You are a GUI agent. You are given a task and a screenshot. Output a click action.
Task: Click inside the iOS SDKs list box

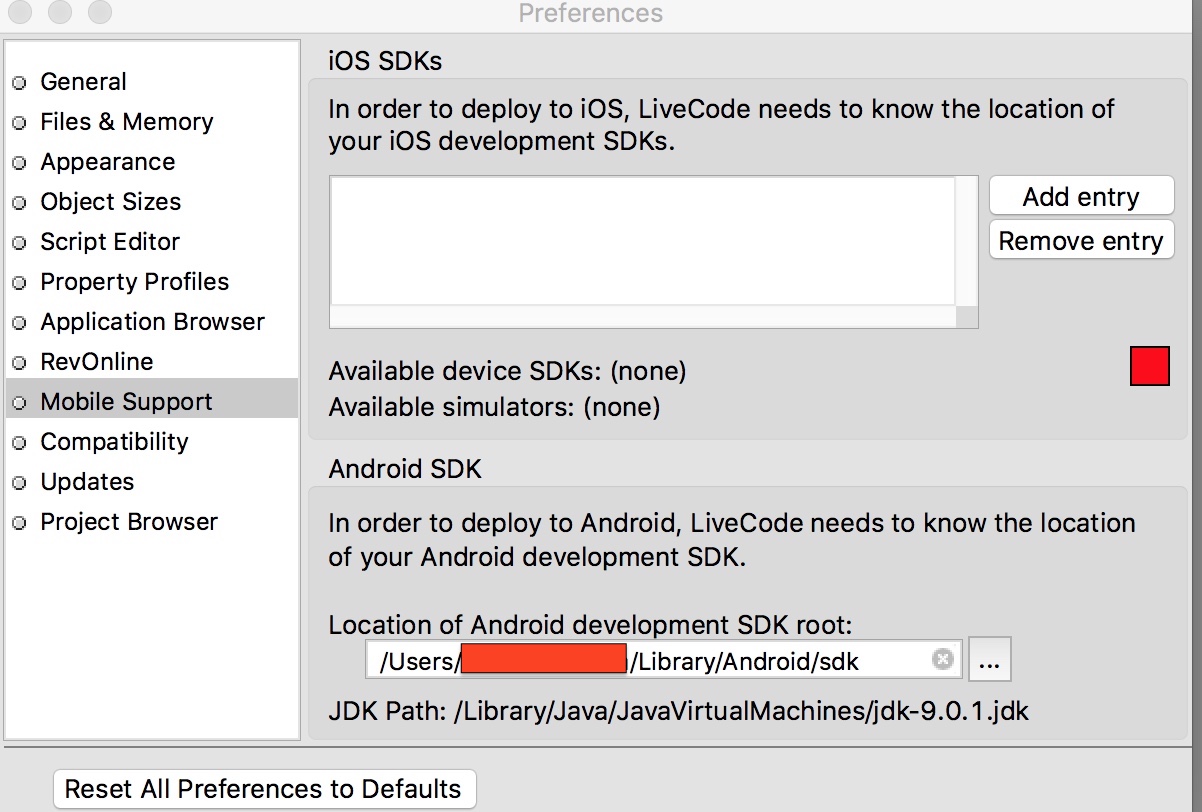click(642, 242)
